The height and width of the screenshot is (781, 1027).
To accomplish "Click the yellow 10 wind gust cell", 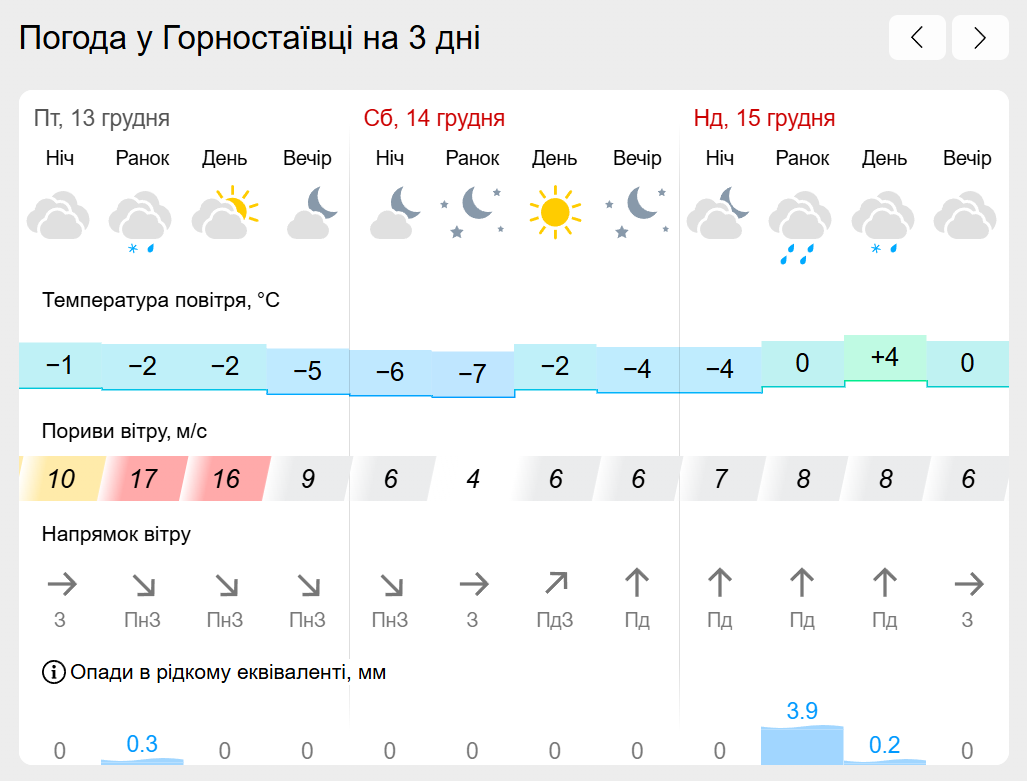I will pyautogui.click(x=60, y=479).
